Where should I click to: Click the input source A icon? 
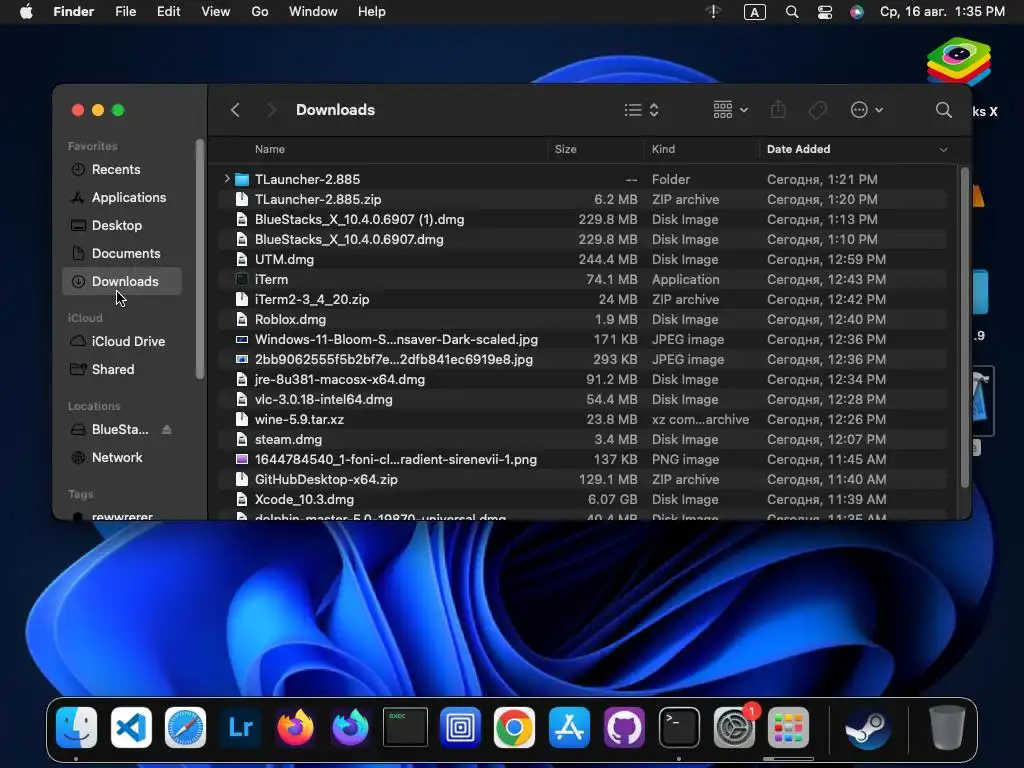[x=755, y=12]
